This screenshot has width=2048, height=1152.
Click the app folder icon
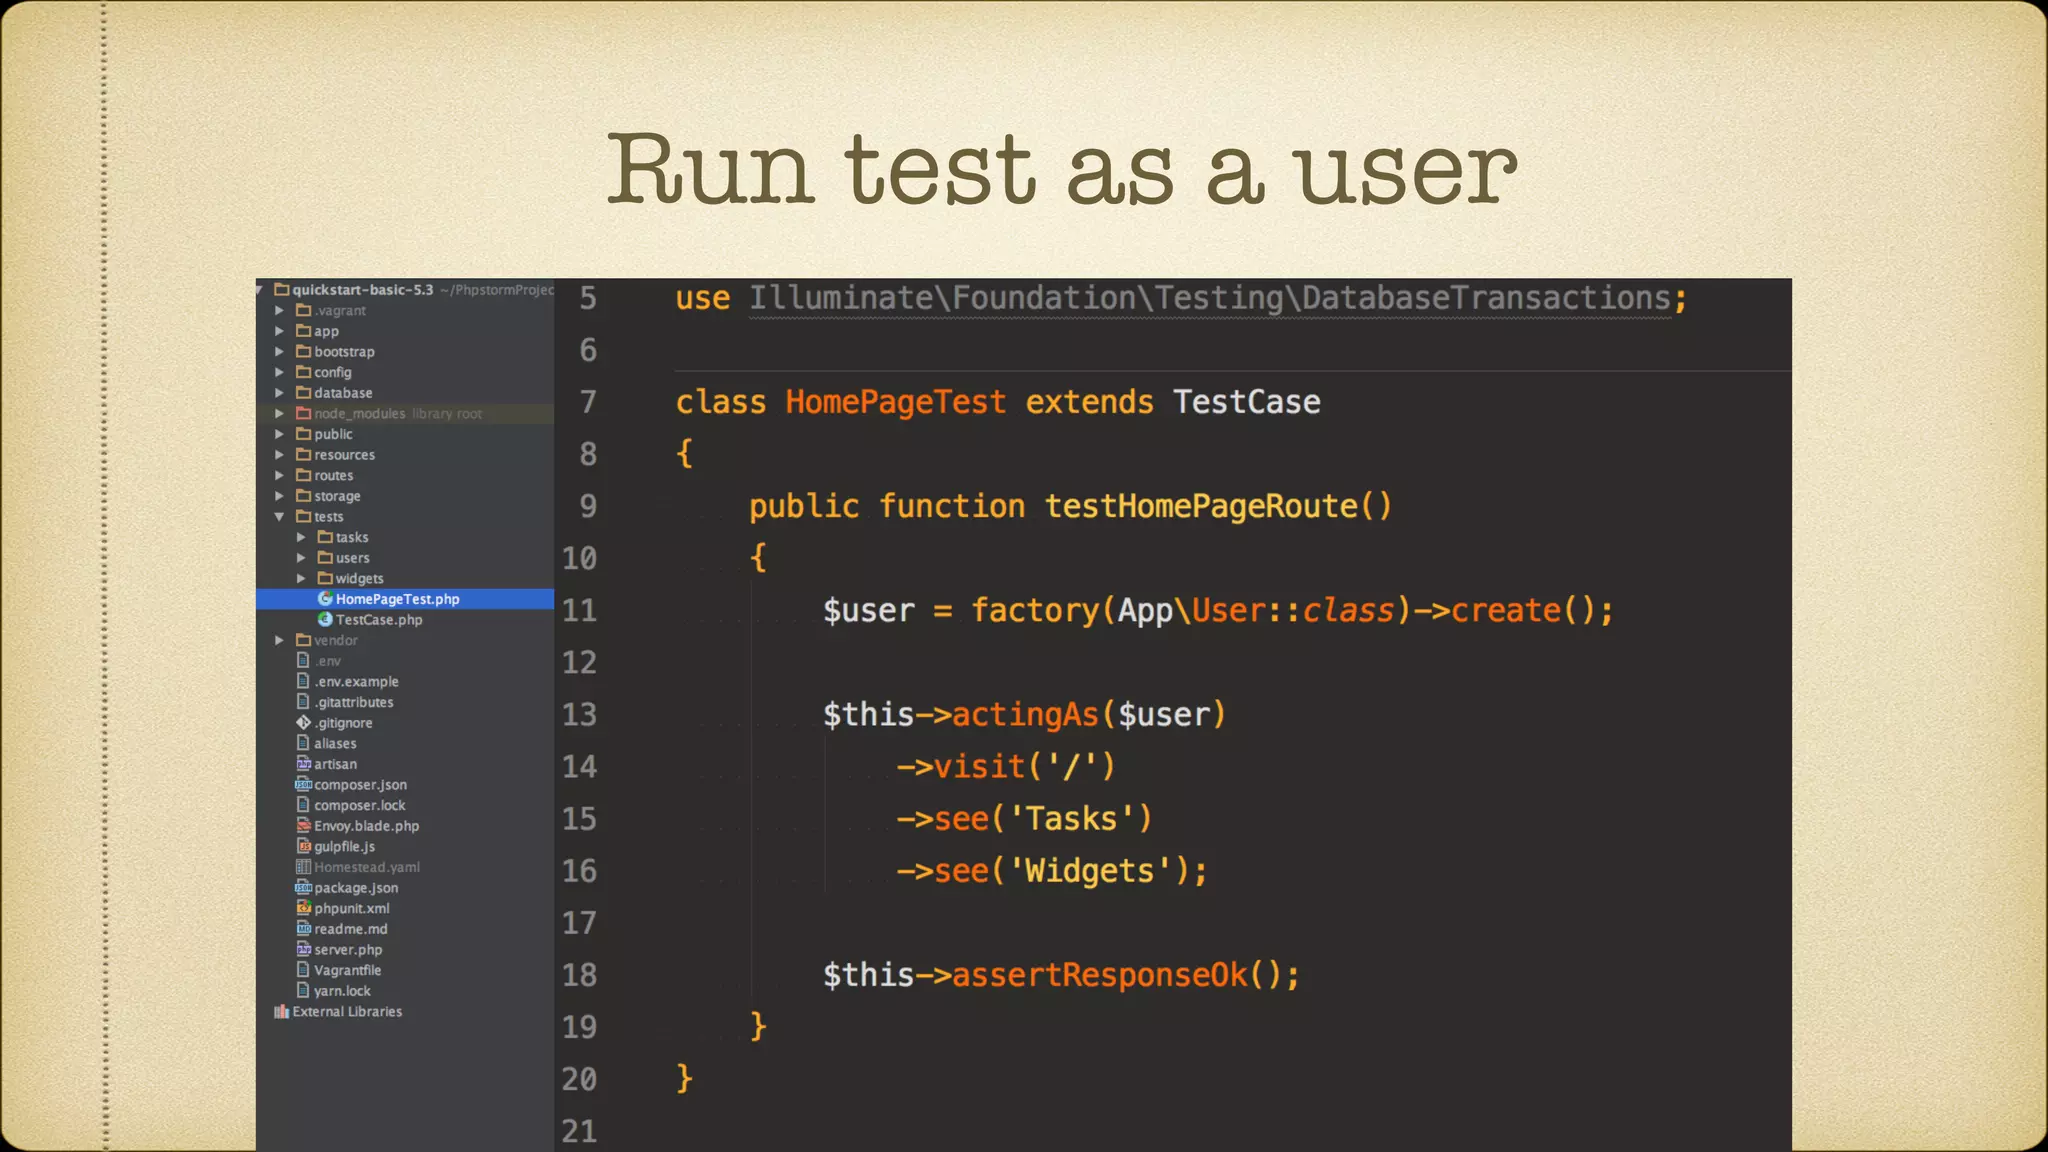coord(303,331)
